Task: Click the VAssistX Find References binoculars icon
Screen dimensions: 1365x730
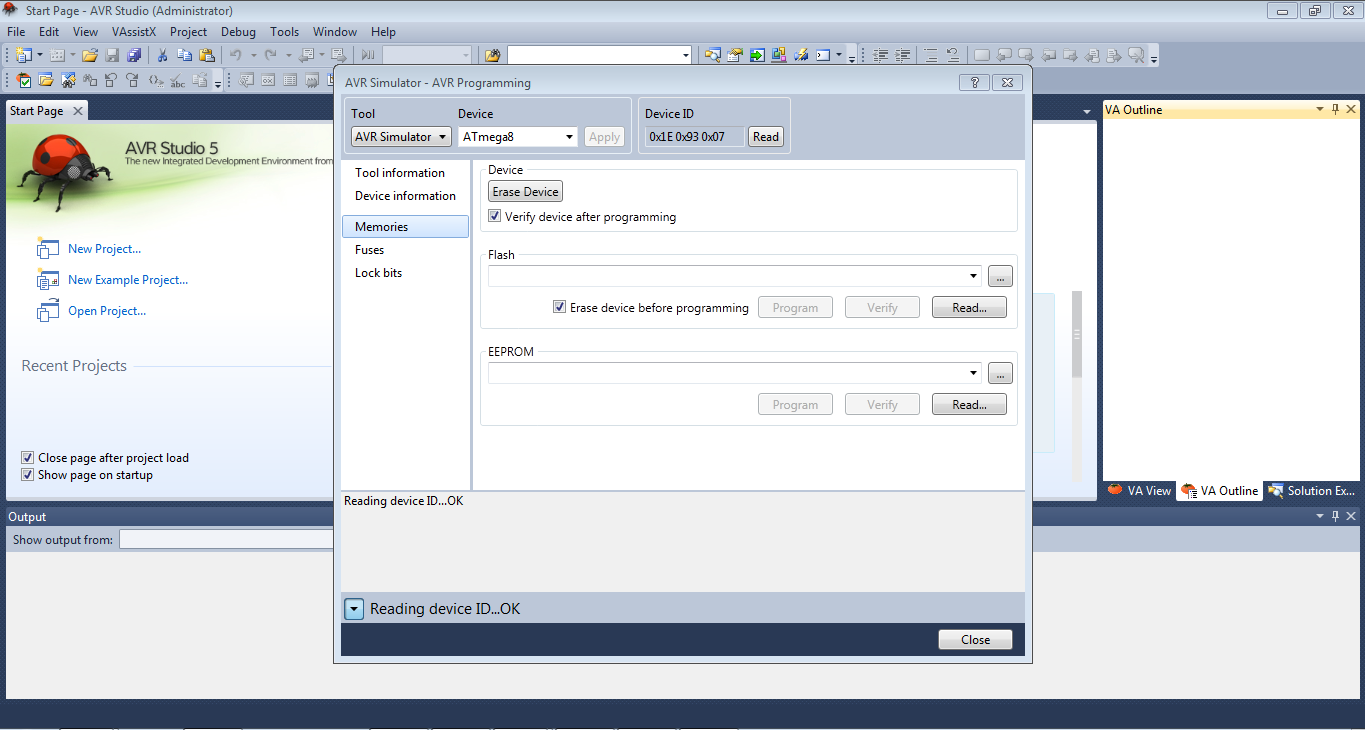Action: [x=89, y=80]
